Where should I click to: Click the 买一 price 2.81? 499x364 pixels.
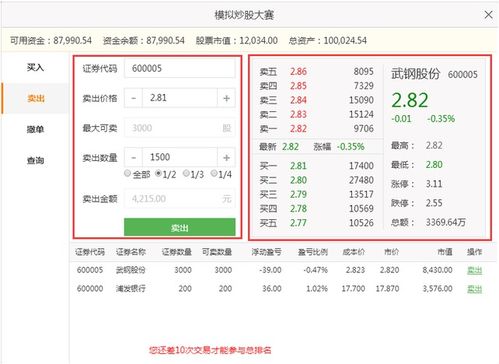[x=298, y=166]
